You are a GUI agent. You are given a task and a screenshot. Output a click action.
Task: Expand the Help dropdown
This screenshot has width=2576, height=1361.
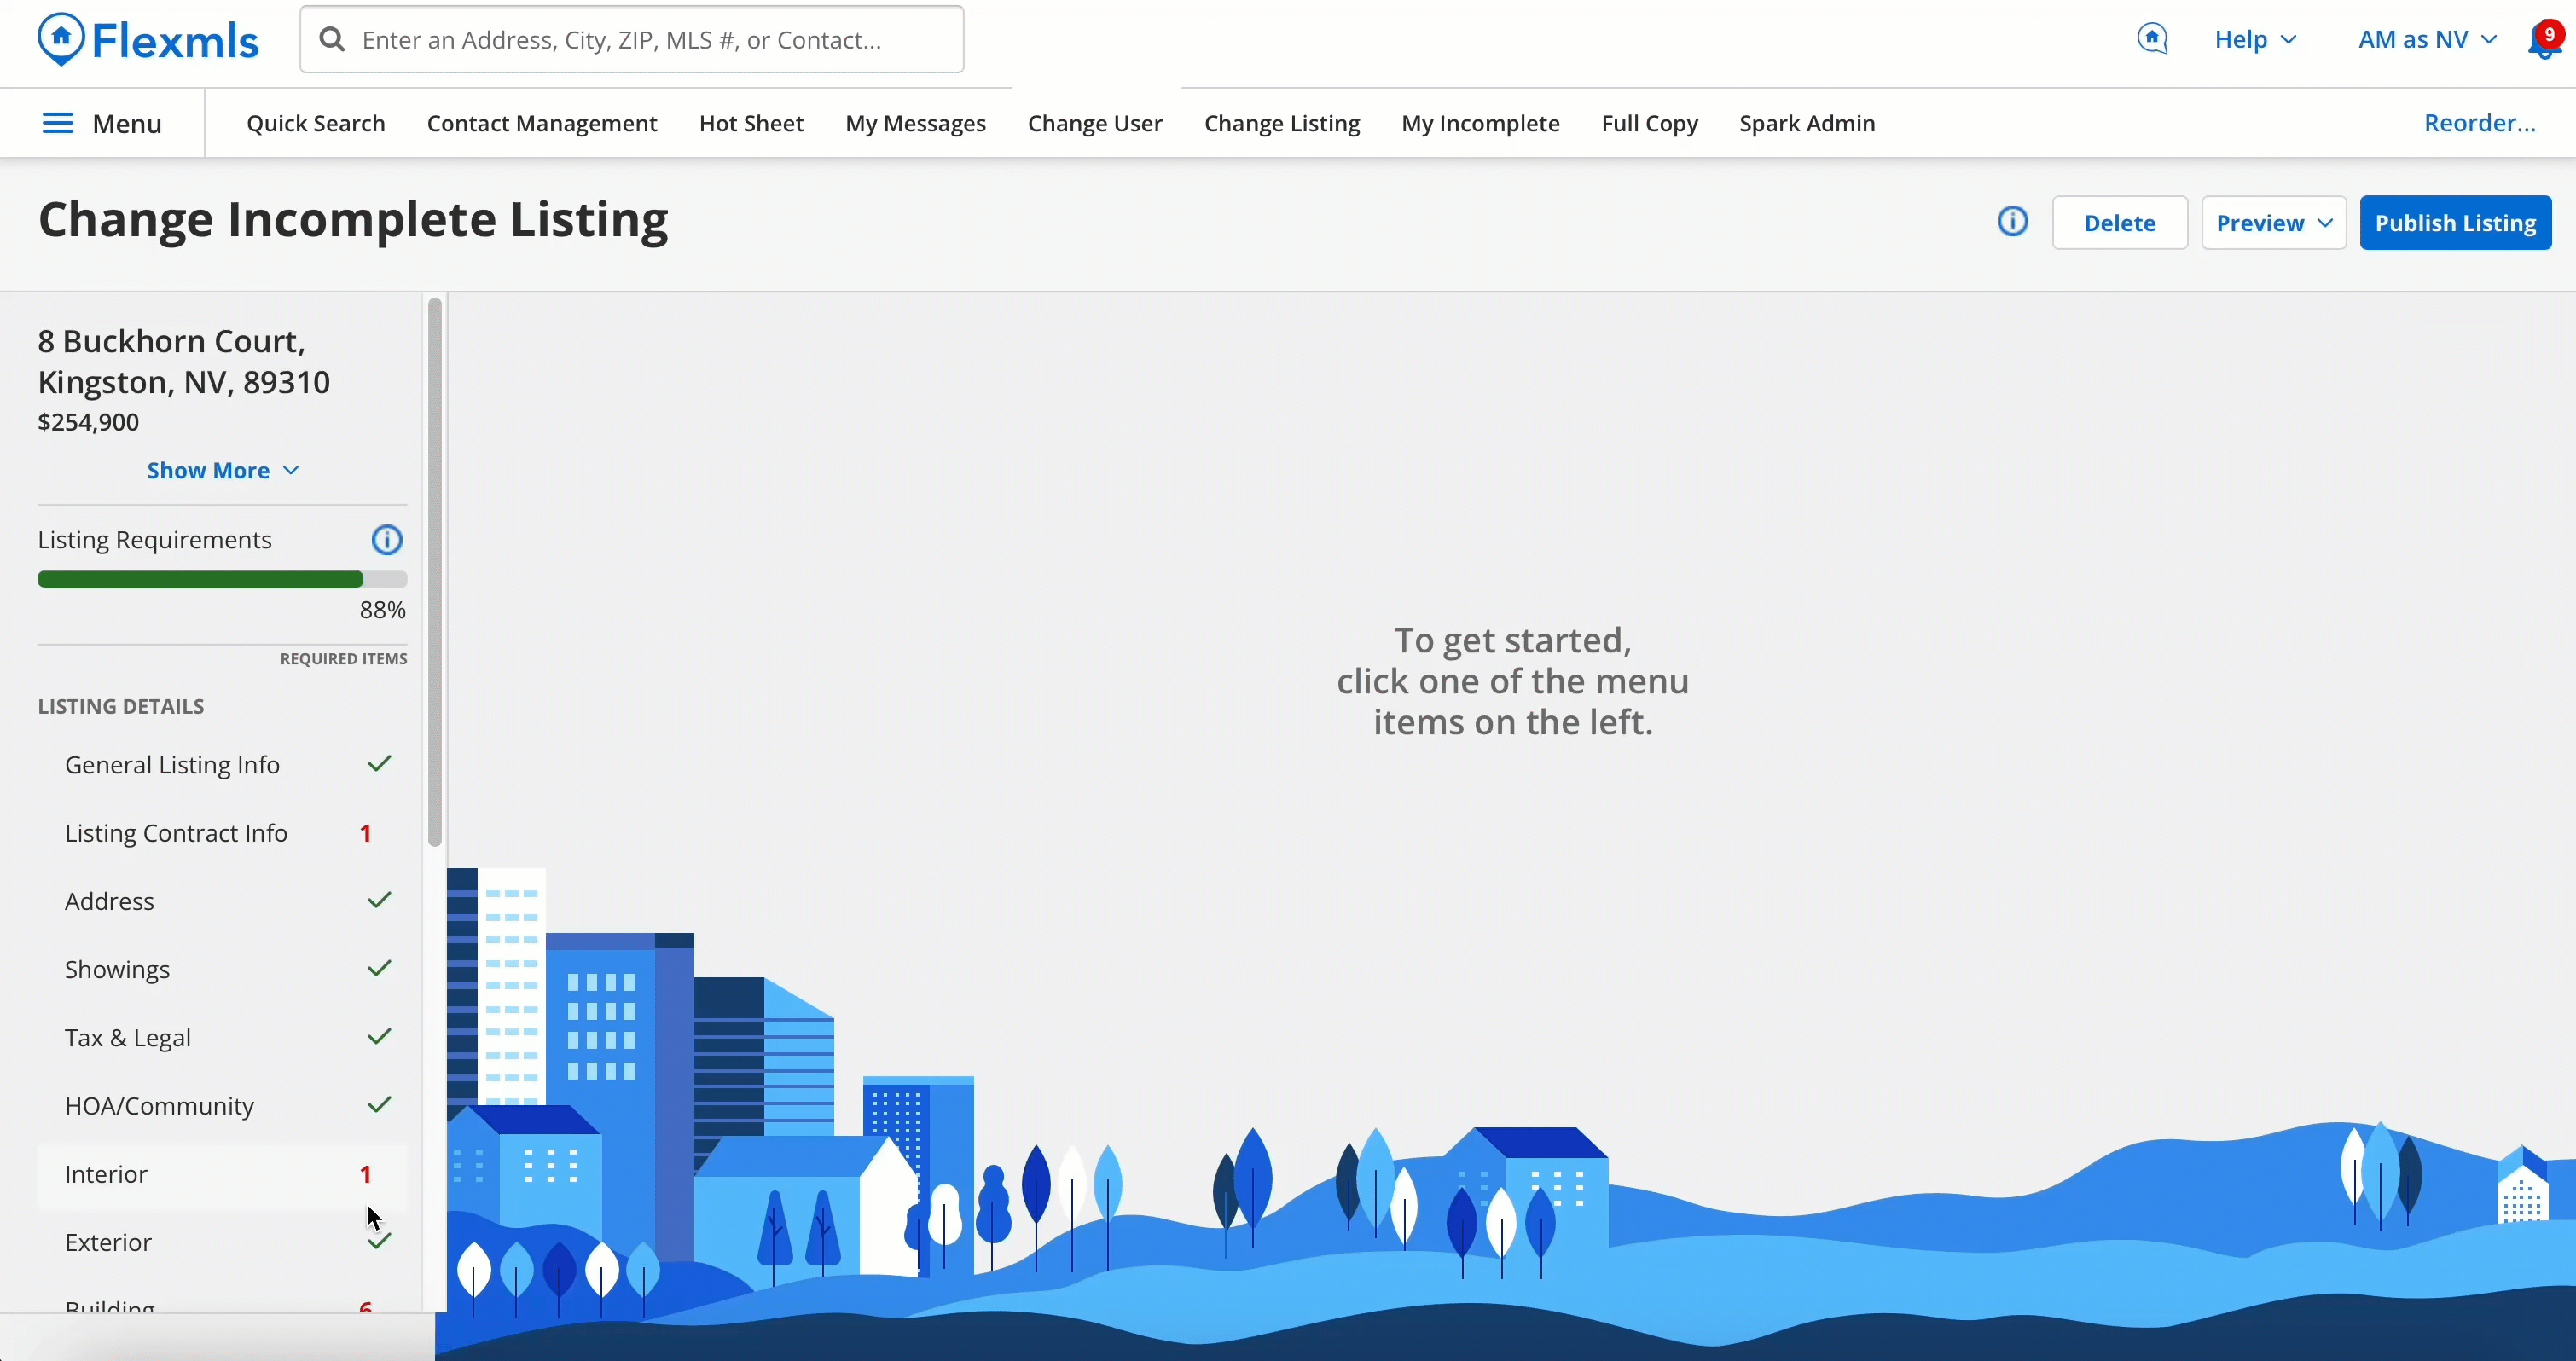[x=2255, y=40]
